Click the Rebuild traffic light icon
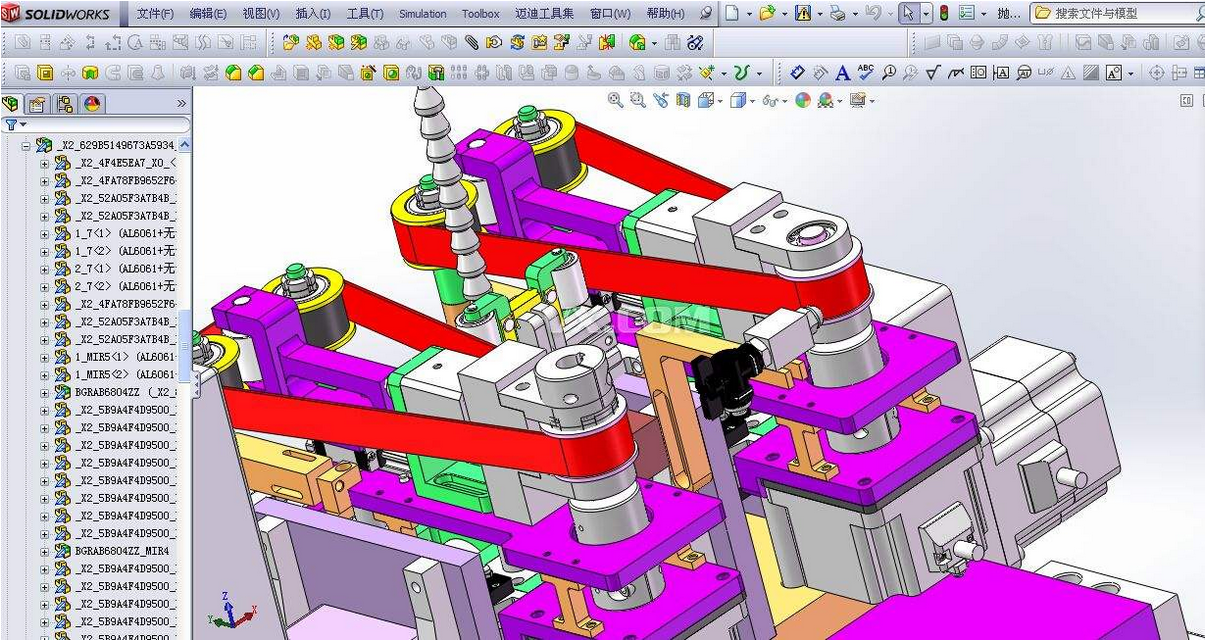Screen dimensions: 1205x640 pos(943,13)
